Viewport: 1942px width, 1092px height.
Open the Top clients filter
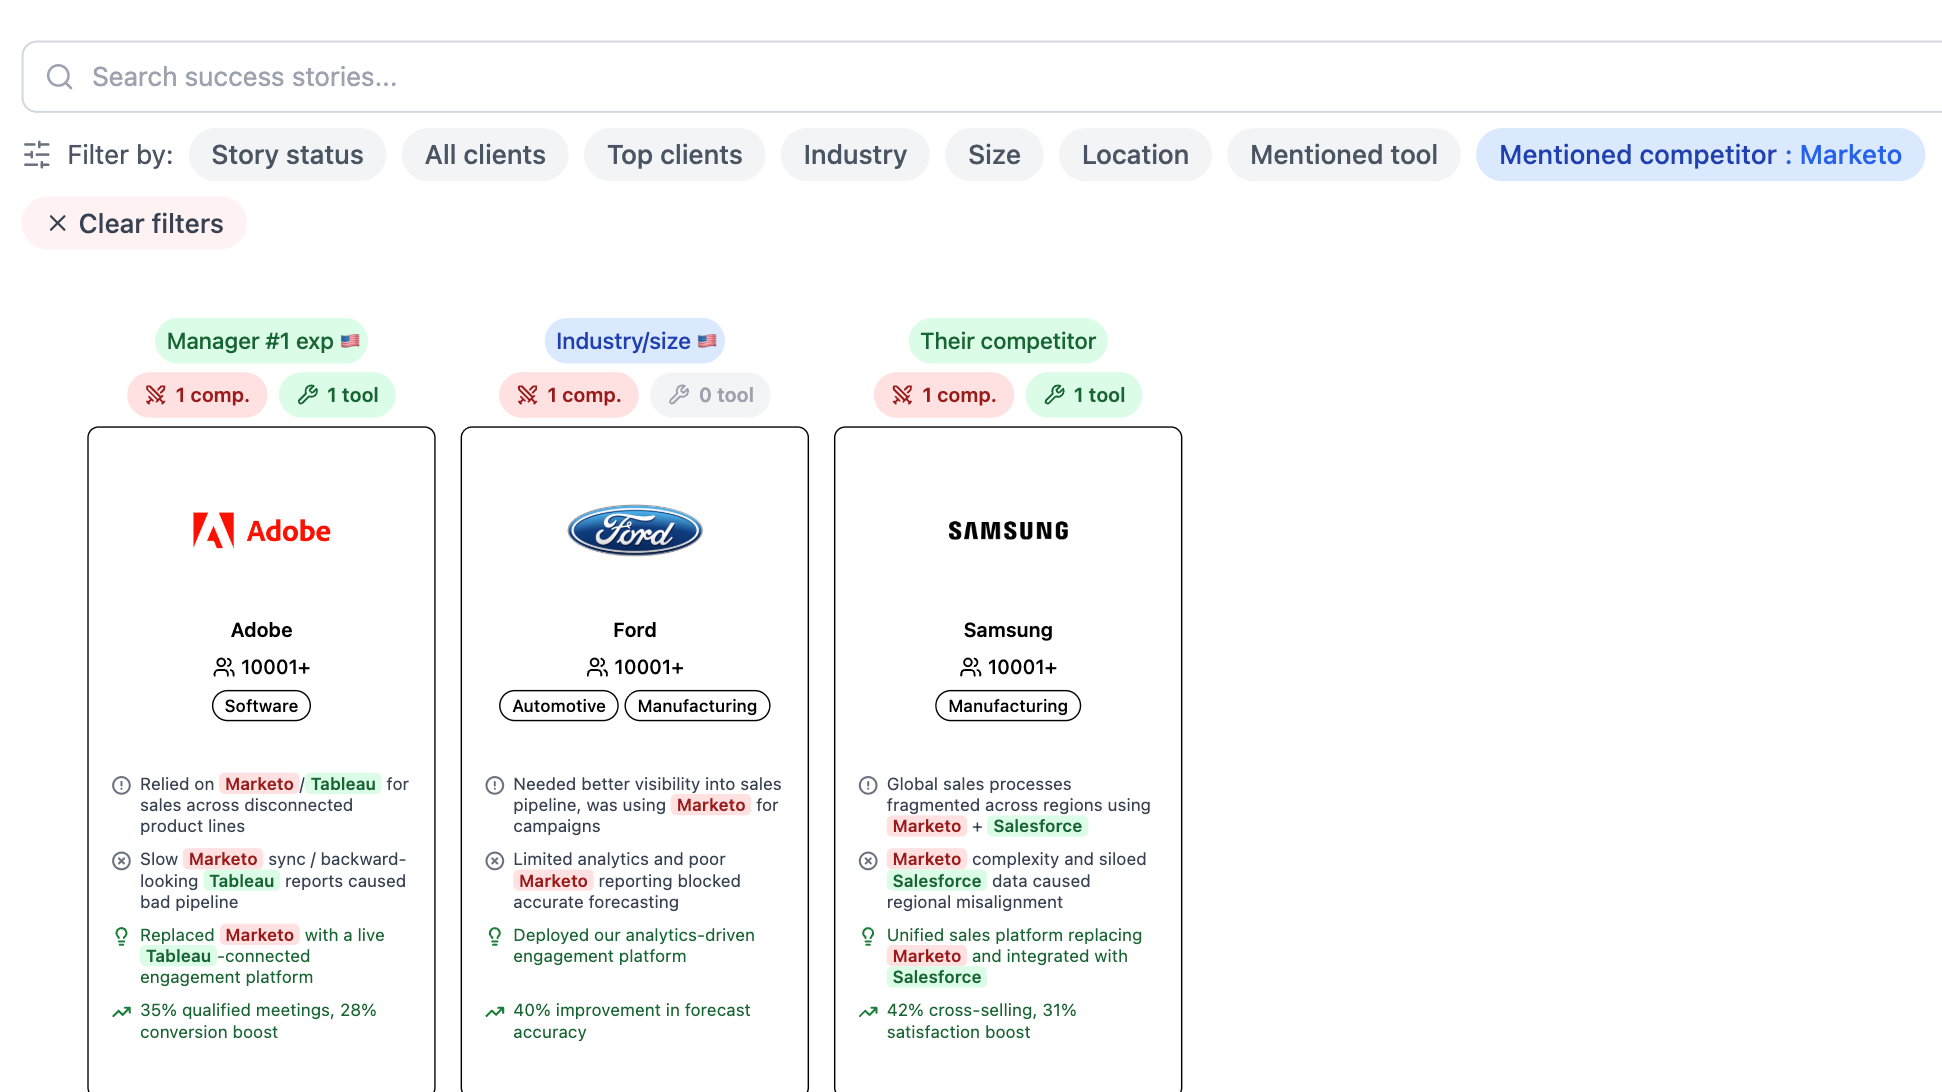(x=674, y=155)
